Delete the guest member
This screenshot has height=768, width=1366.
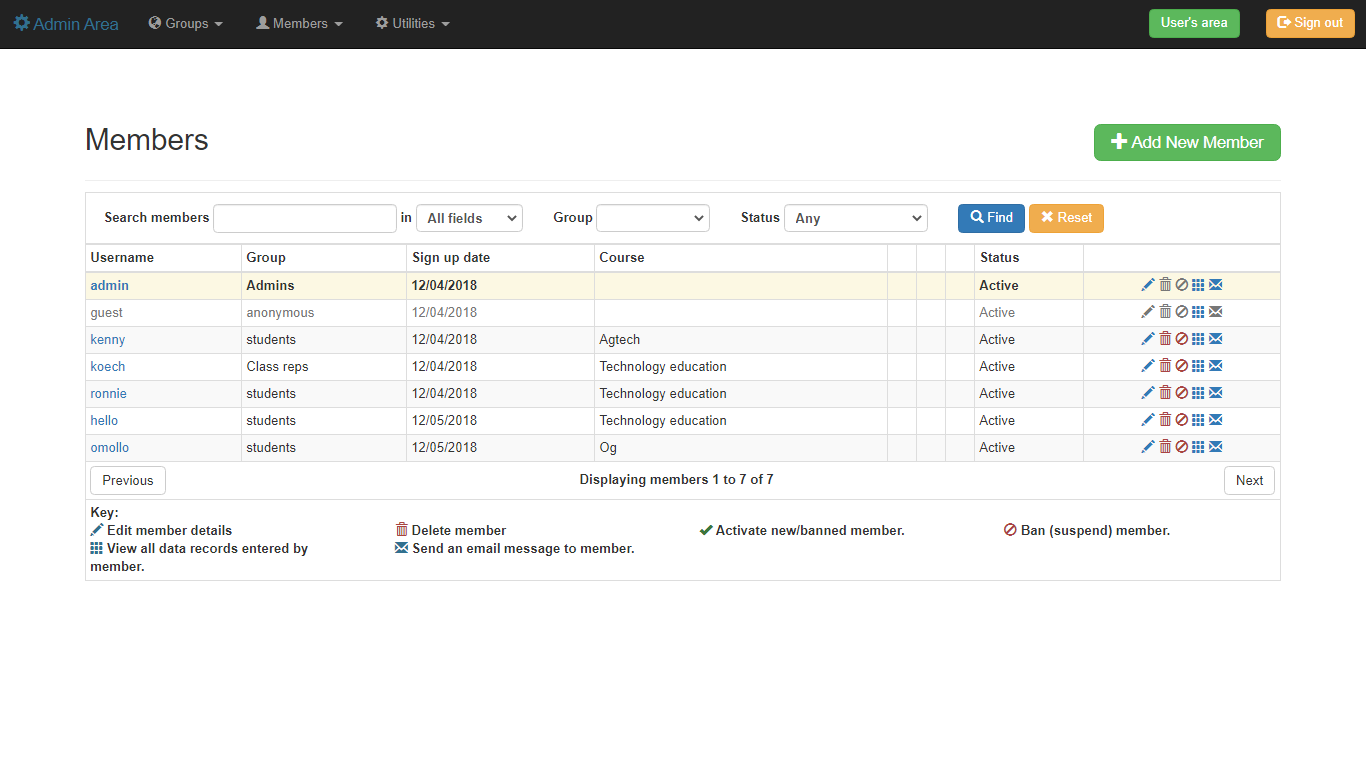point(1165,311)
